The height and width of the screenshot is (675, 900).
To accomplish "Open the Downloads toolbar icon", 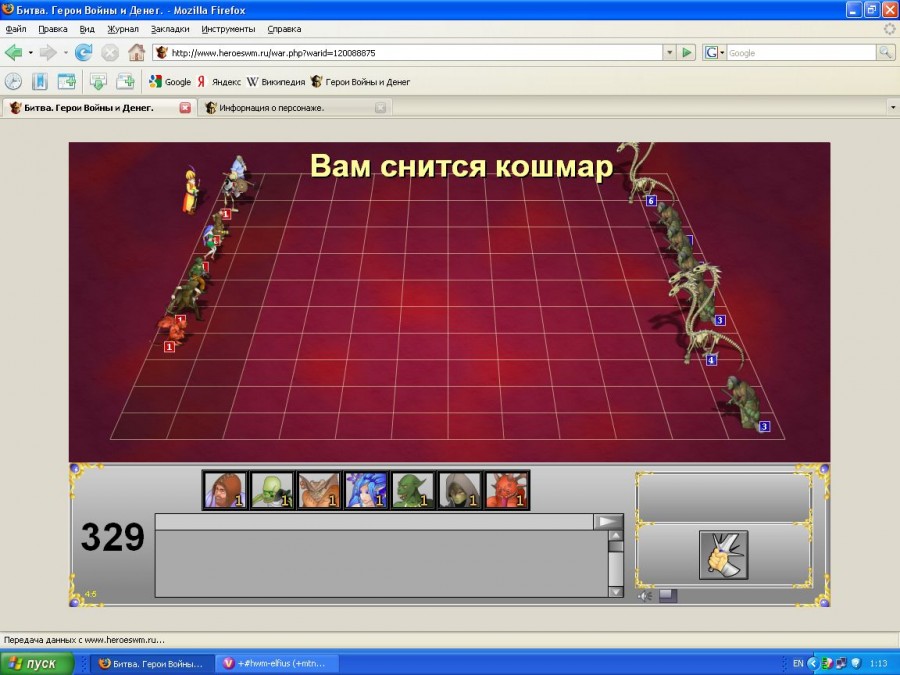I will coord(98,82).
